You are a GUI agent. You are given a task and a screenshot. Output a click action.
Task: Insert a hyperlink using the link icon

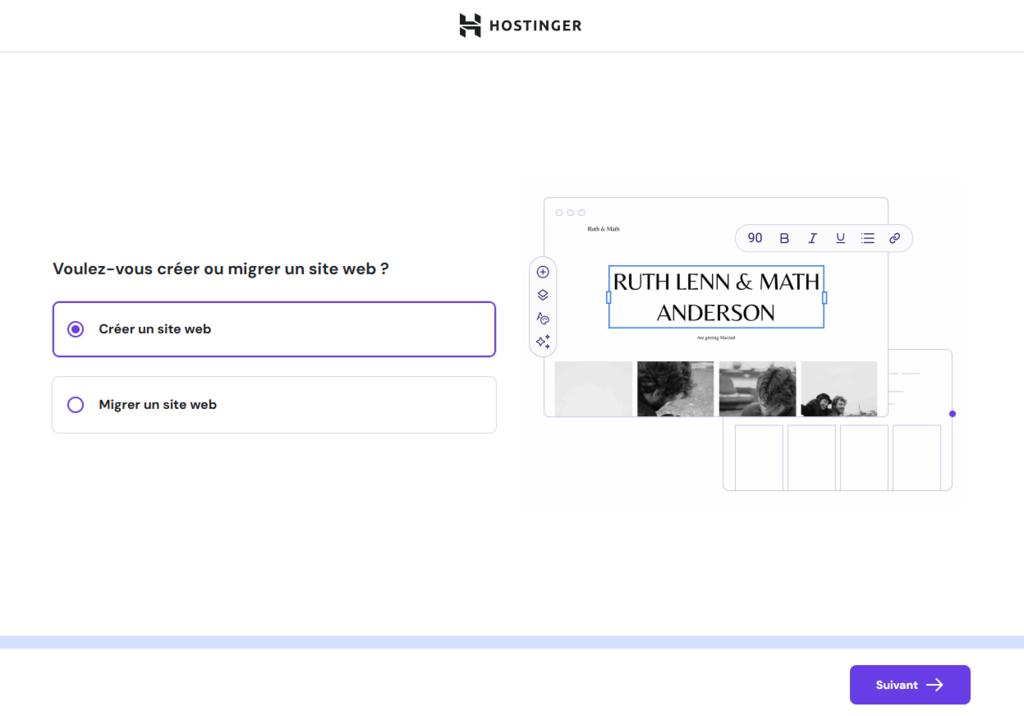pyautogui.click(x=895, y=238)
